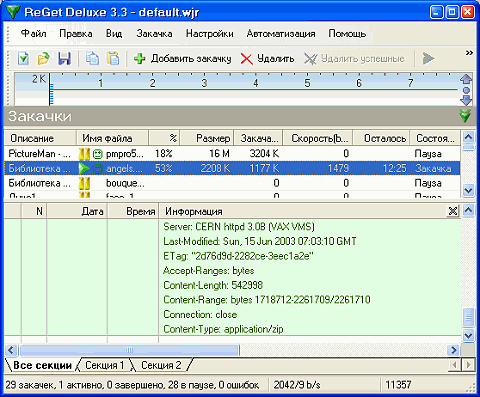This screenshot has width=480, height=397.
Task: Sort by the Скорость column header
Action: click(x=318, y=138)
